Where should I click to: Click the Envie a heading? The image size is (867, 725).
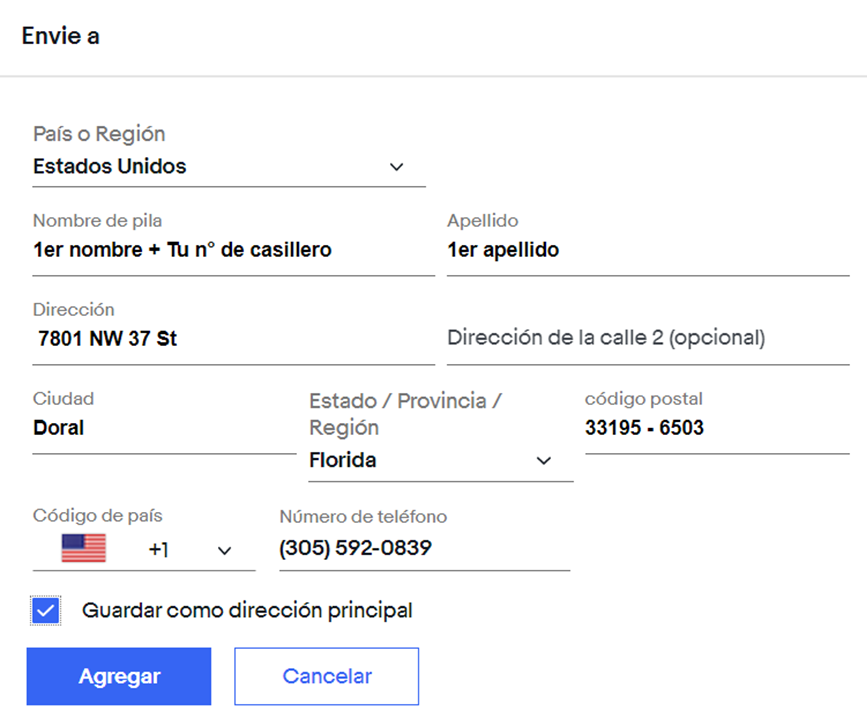[x=60, y=36]
